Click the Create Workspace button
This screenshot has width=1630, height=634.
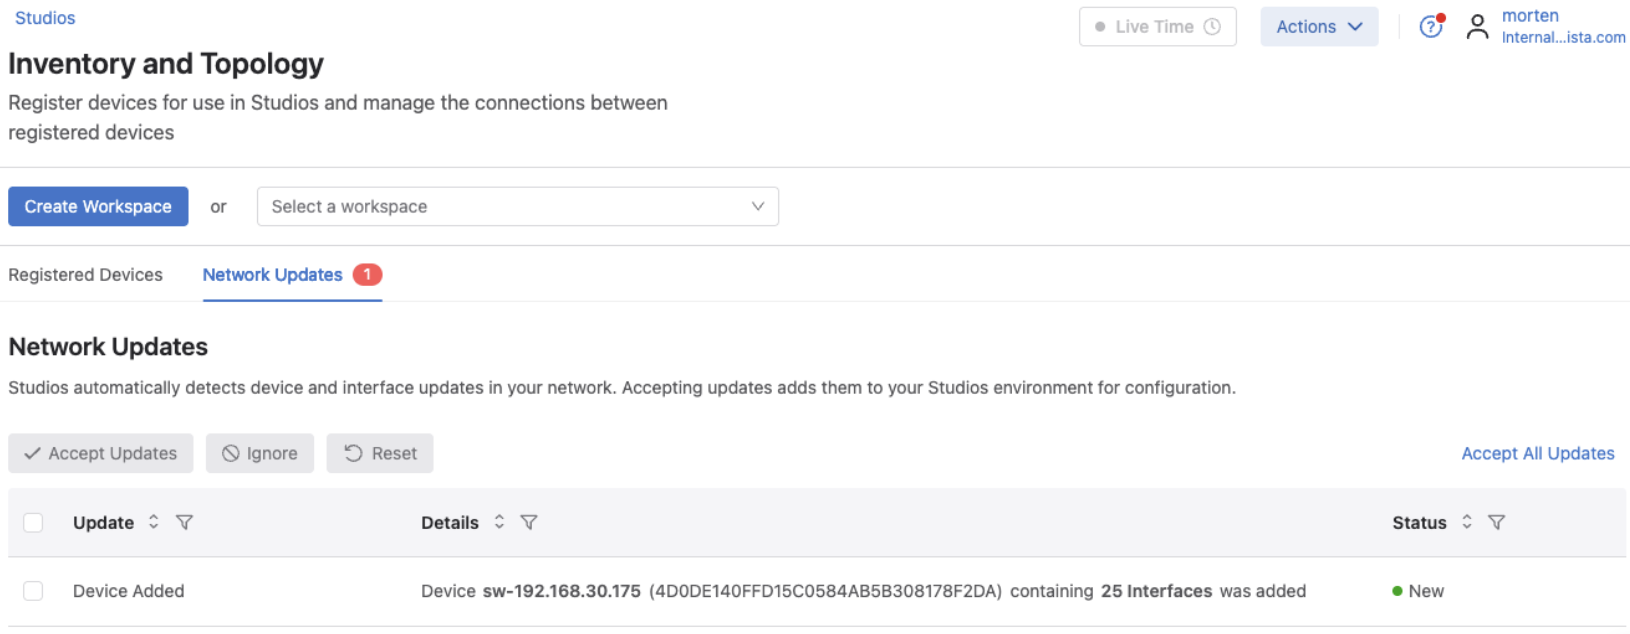[x=98, y=207]
